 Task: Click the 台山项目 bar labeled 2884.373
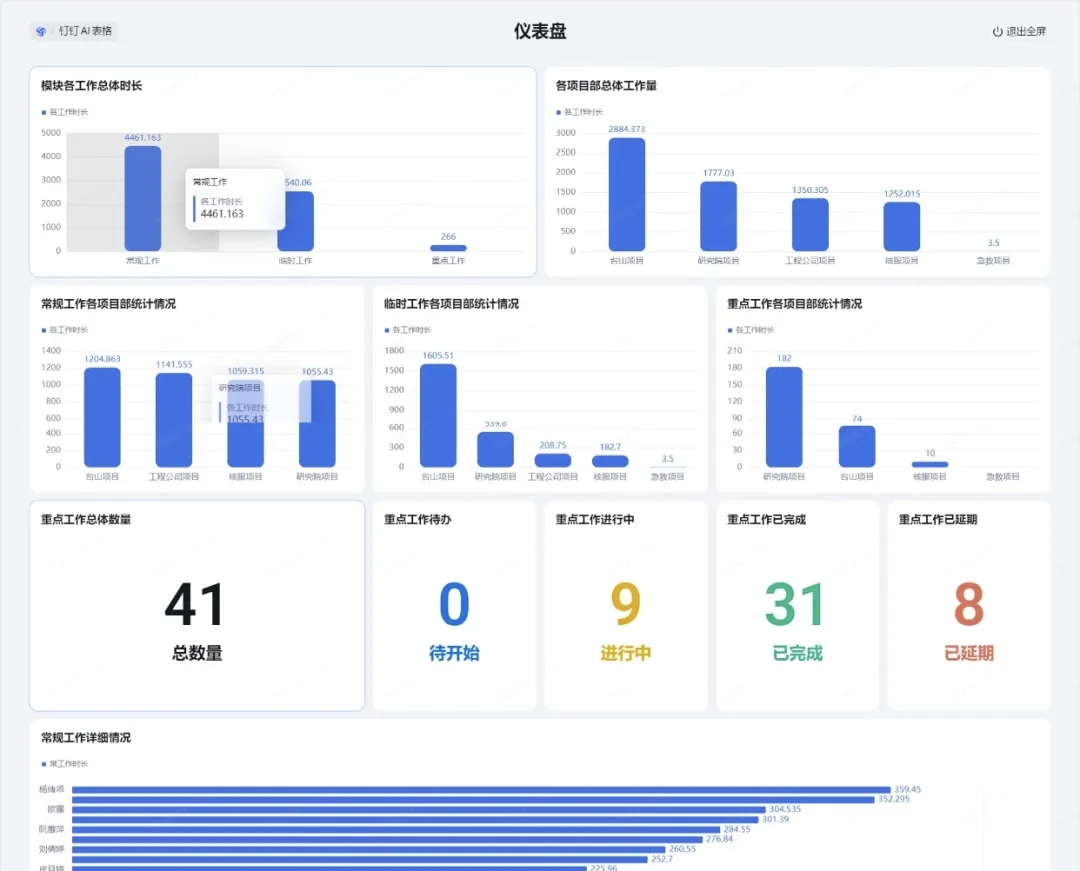627,194
